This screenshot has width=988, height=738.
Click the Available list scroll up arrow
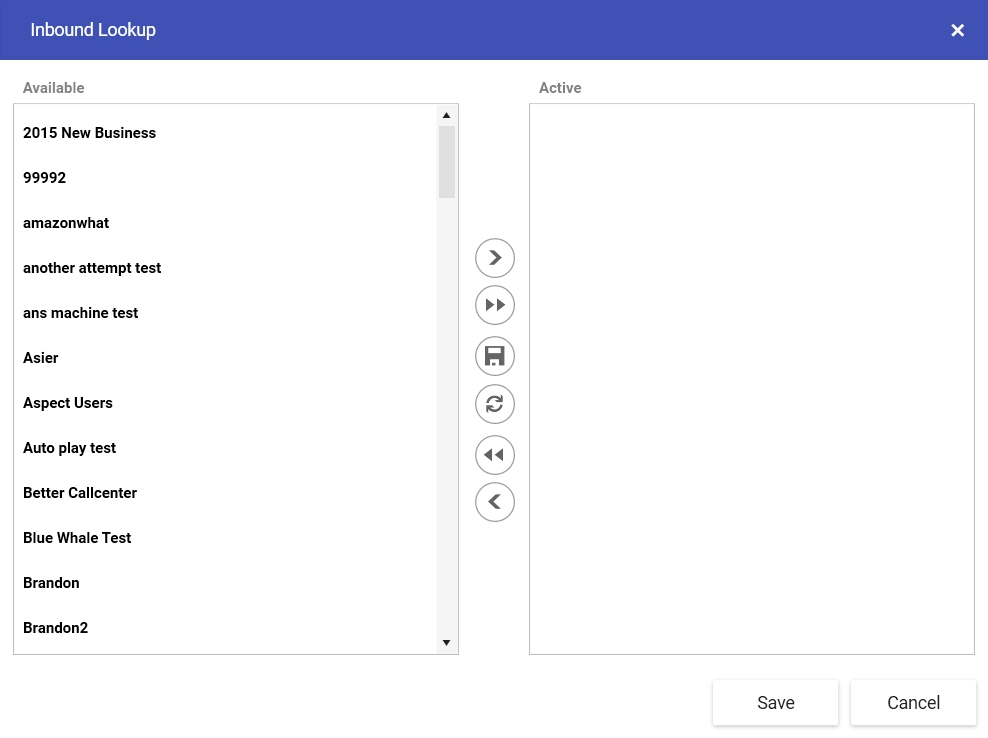click(446, 115)
